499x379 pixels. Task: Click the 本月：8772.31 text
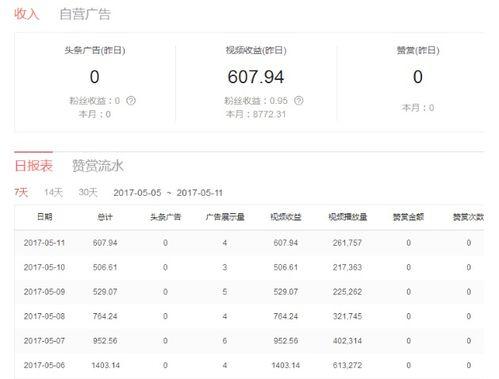tap(256, 114)
